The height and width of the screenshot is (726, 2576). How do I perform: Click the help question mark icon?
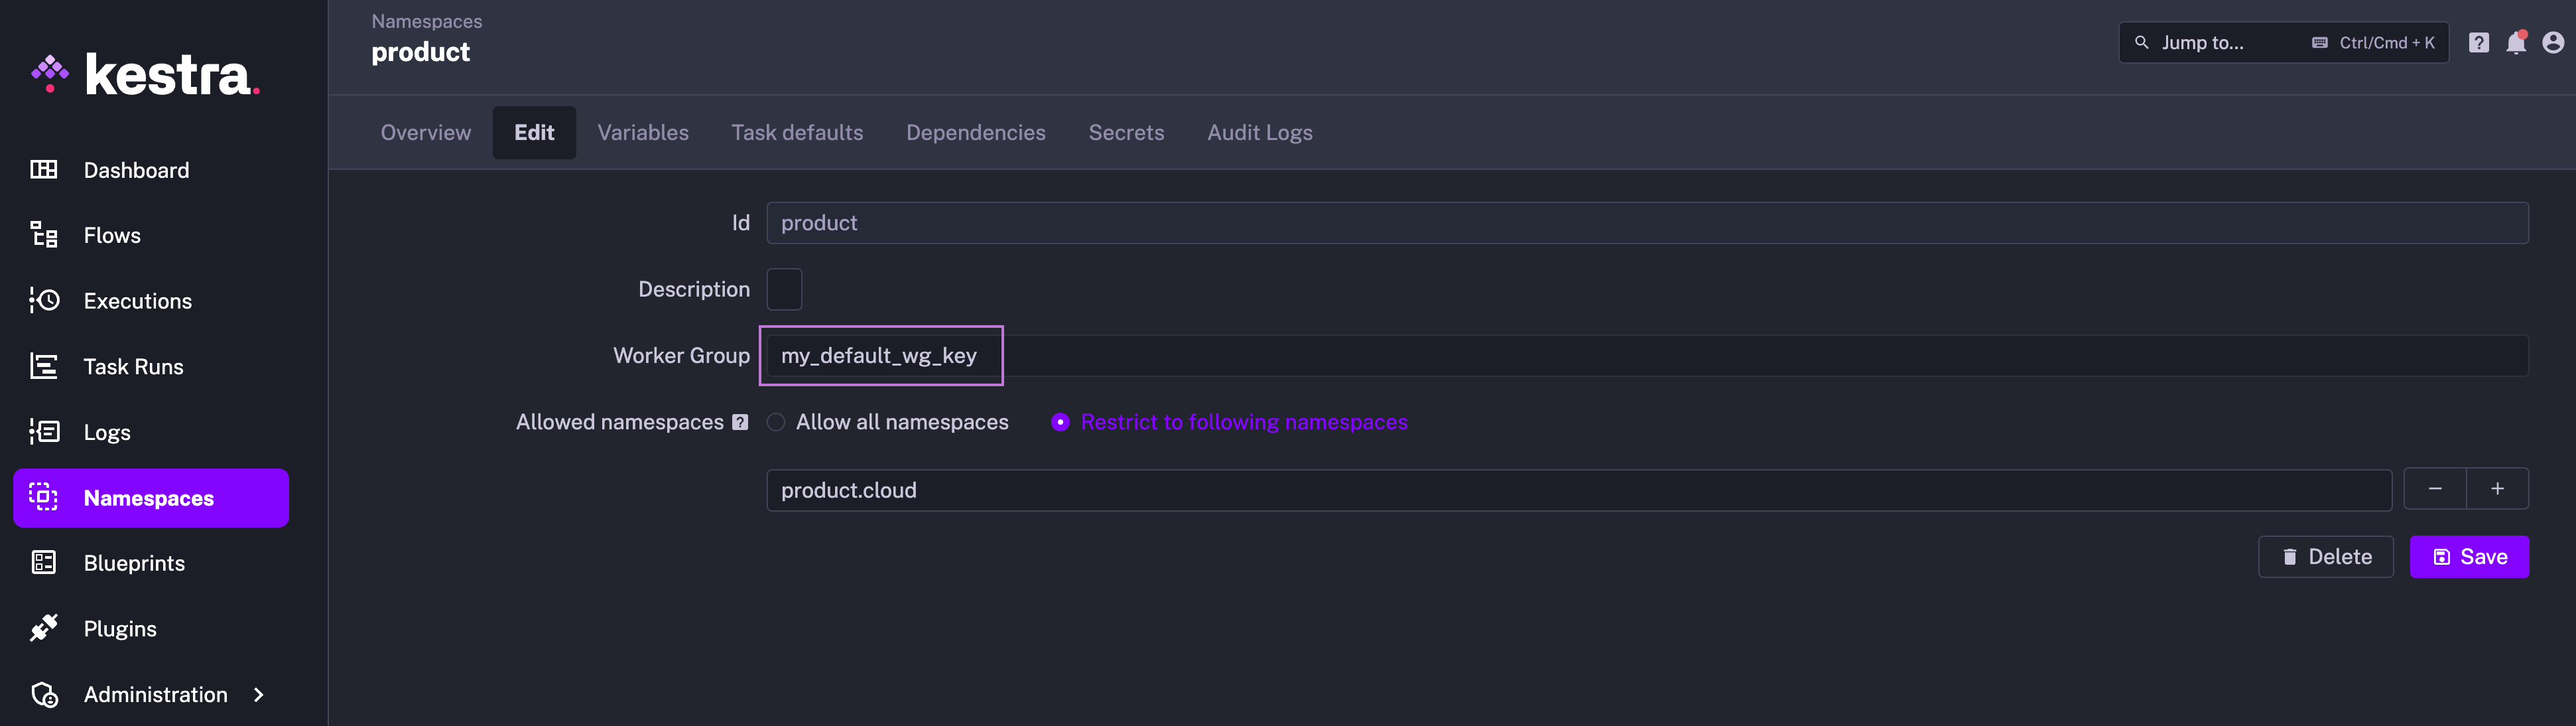click(2478, 43)
